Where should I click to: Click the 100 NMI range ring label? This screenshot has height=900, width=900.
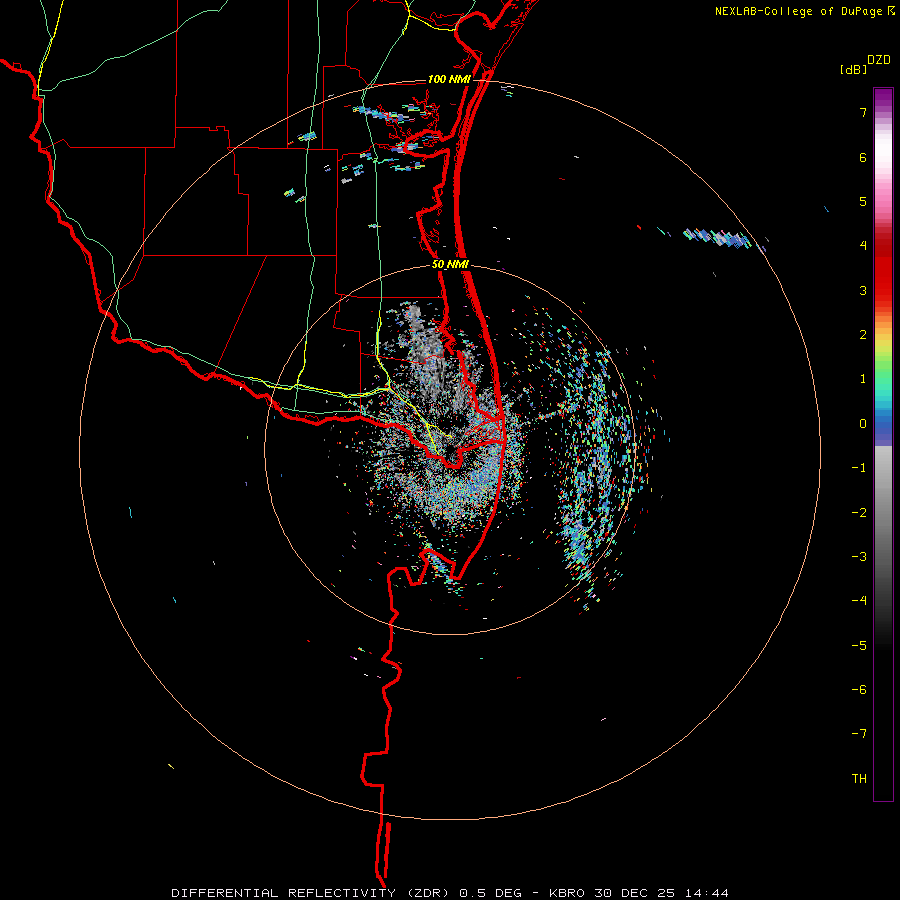point(449,79)
